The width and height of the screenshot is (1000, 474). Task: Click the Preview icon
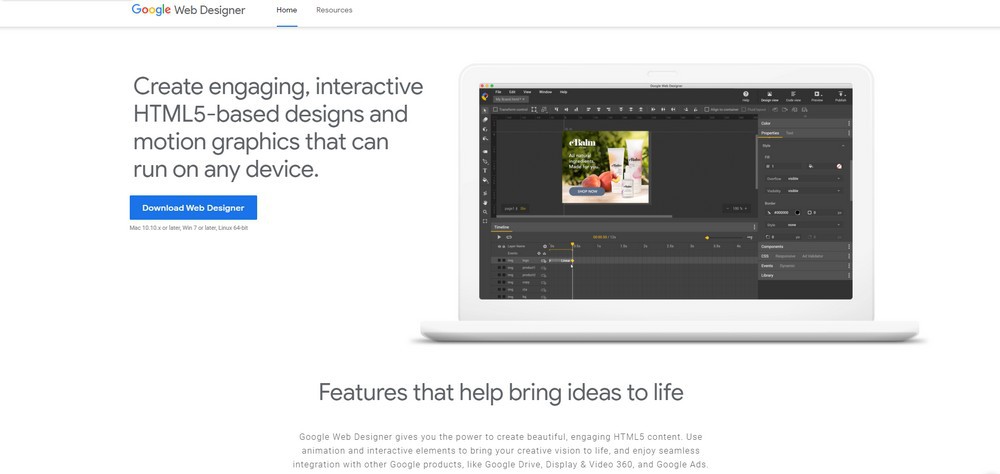tap(817, 95)
